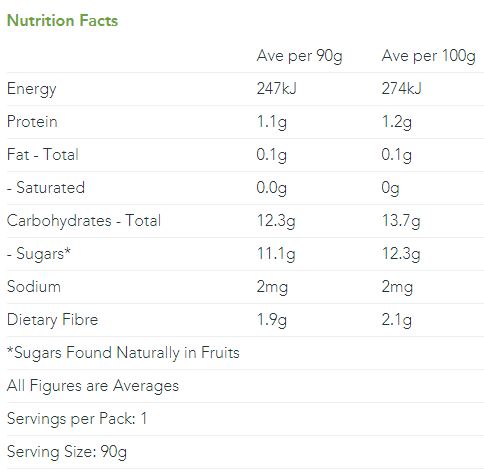Image resolution: width=484 pixels, height=476 pixels.
Task: Click the 13.7g carbohydrates value
Action: pyautogui.click(x=401, y=221)
